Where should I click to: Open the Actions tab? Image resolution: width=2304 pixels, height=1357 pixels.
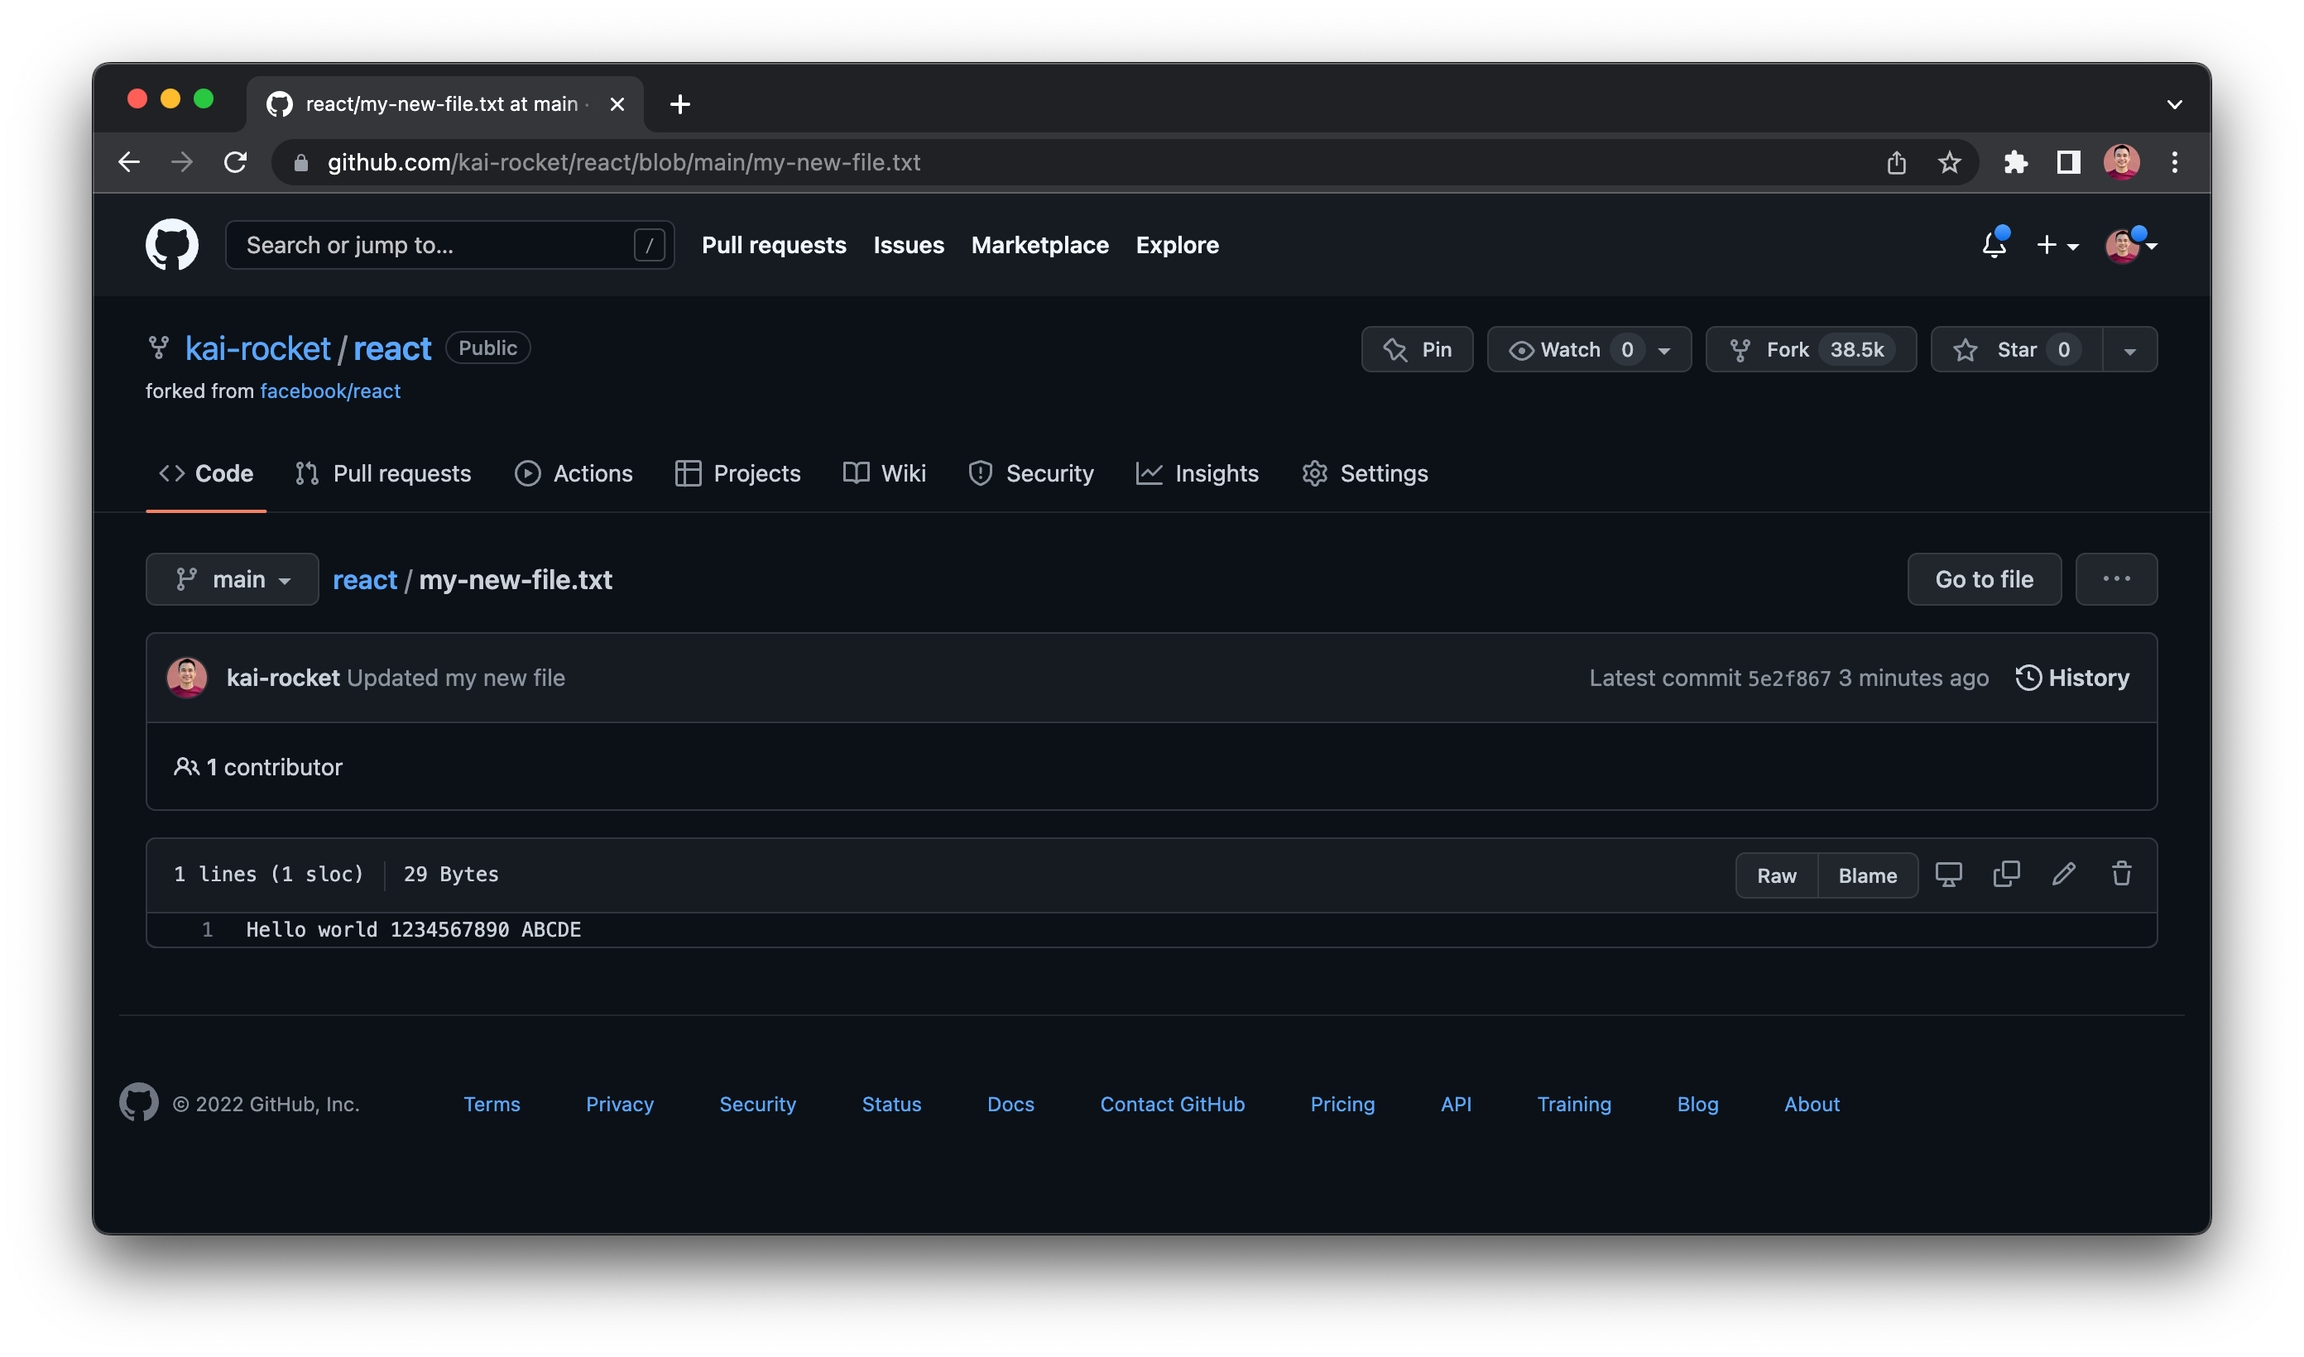click(573, 473)
